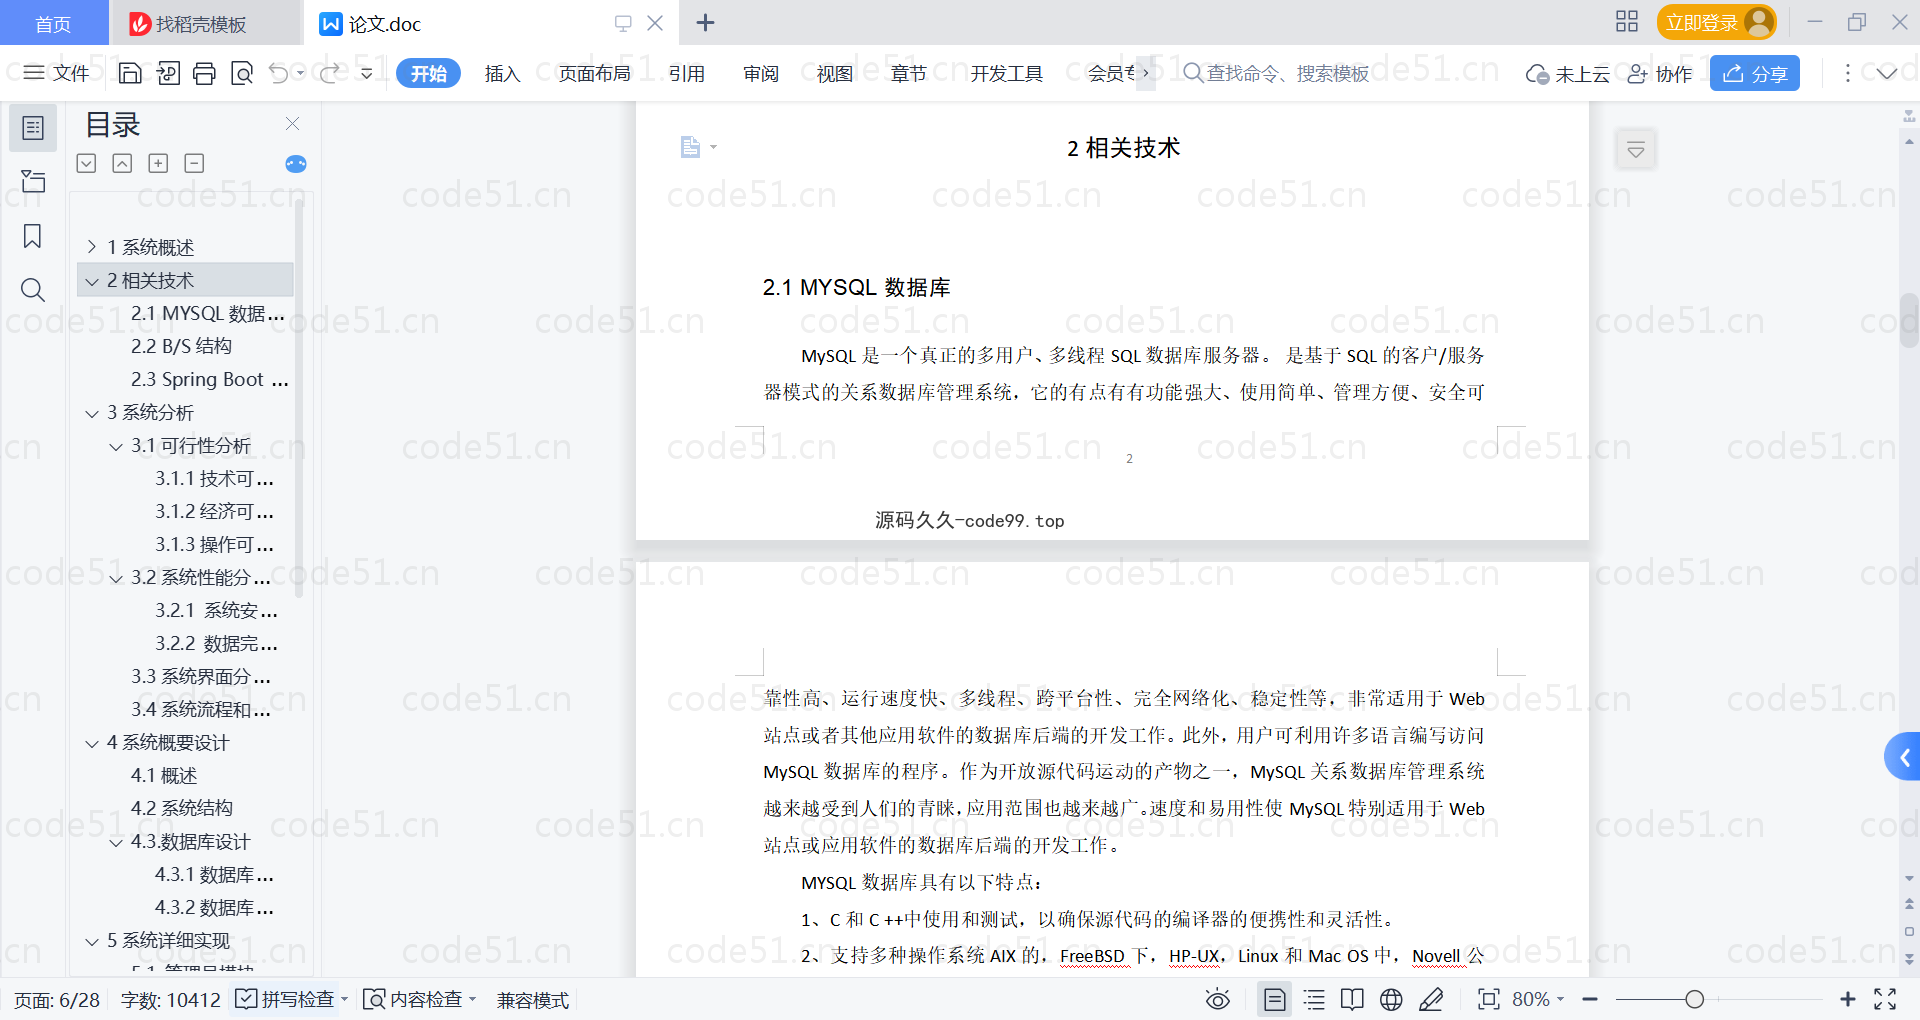The height and width of the screenshot is (1020, 1920).
Task: Toggle eye protection mode icon
Action: coord(1218,999)
